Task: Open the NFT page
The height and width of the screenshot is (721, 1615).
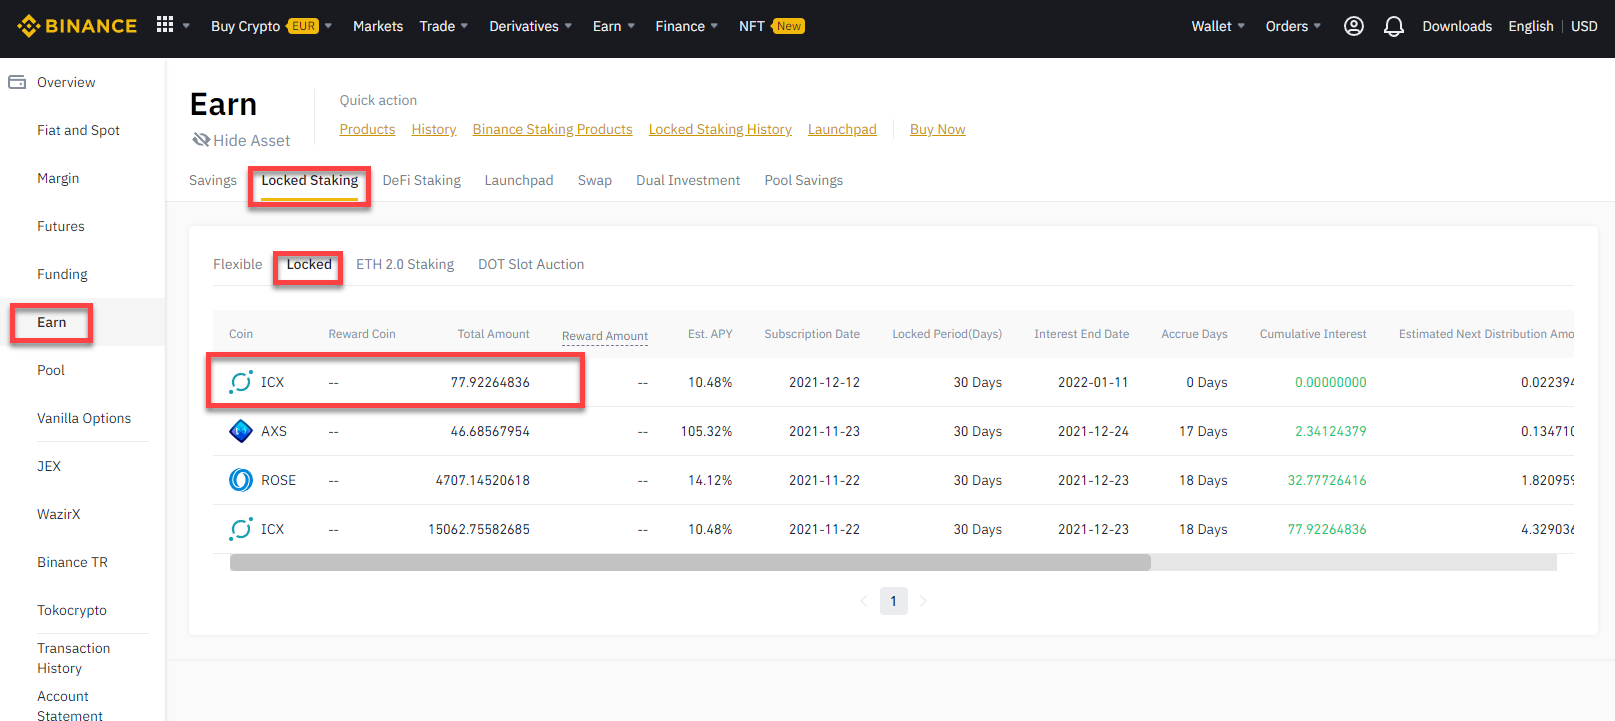Action: click(x=752, y=26)
